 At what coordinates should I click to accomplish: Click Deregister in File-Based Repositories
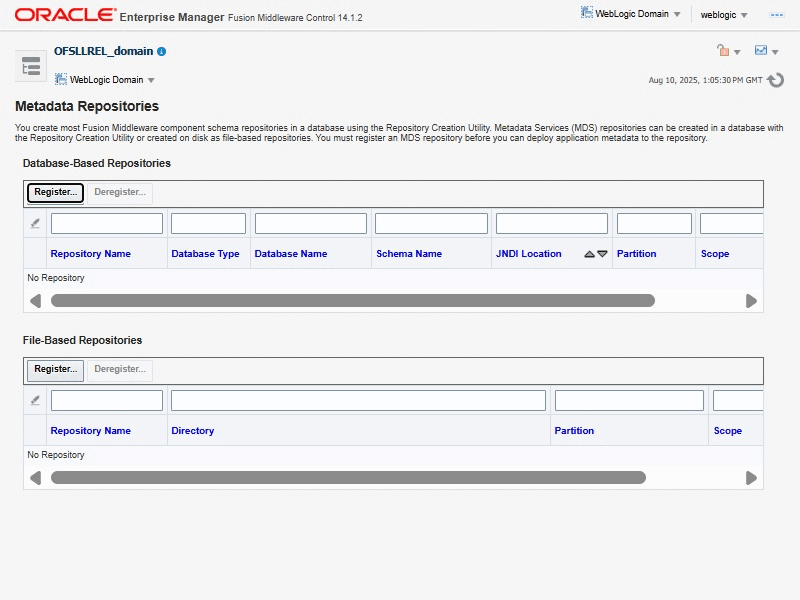coord(120,369)
